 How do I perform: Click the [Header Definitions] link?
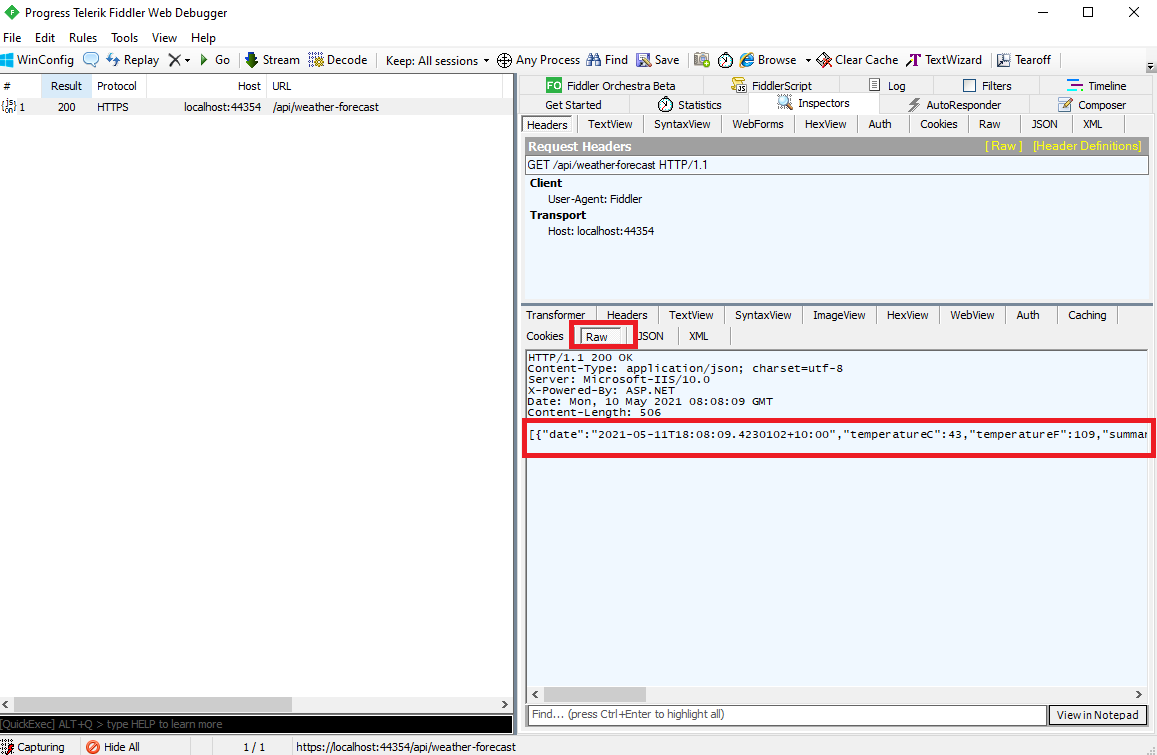[1087, 146]
